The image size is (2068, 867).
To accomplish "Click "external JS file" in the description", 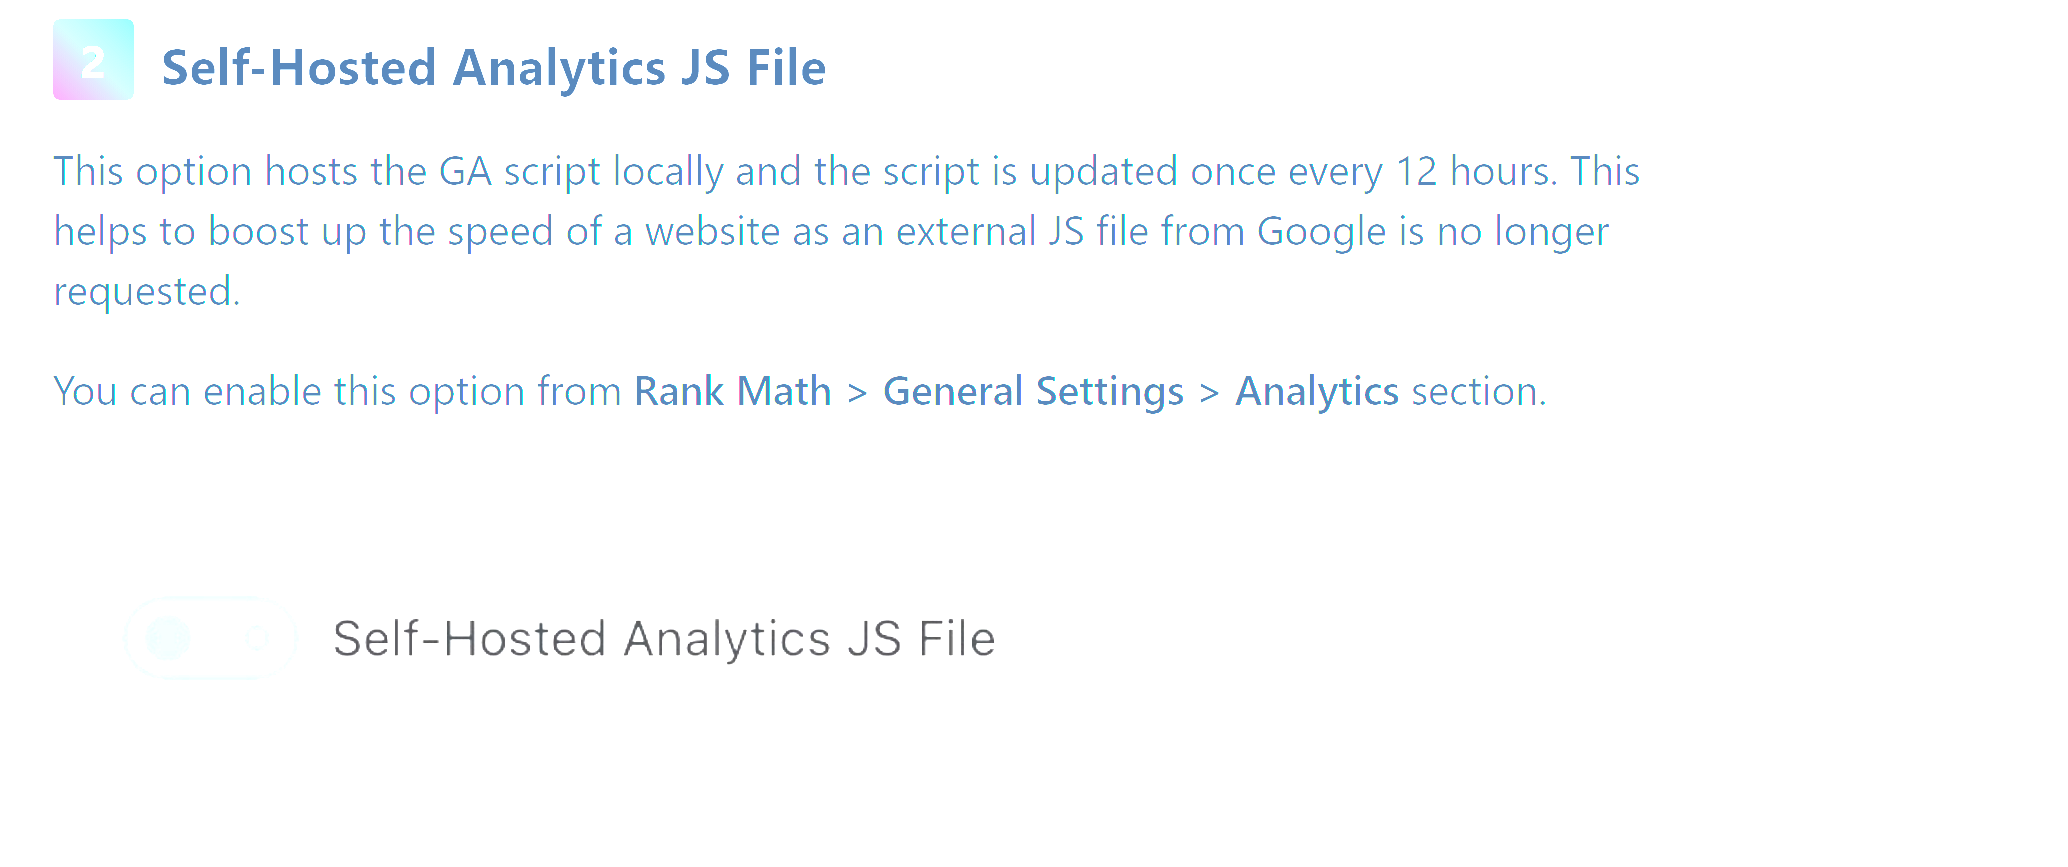I will 1022,232.
